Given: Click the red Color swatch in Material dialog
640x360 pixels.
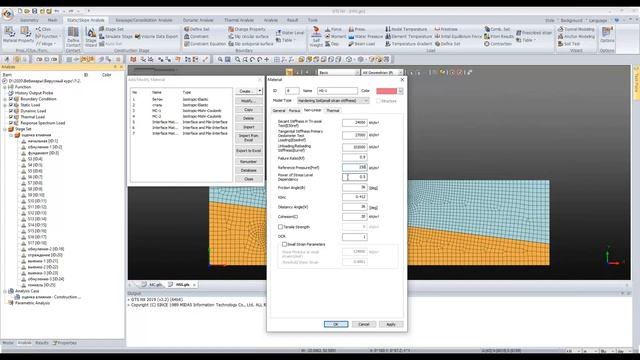Looking at the screenshot, I should click(387, 91).
